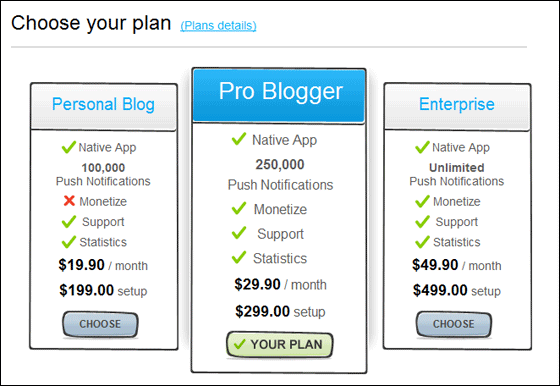This screenshot has width=560, height=386.
Task: Click Enterprise Statistics checkmark
Action: coord(422,242)
